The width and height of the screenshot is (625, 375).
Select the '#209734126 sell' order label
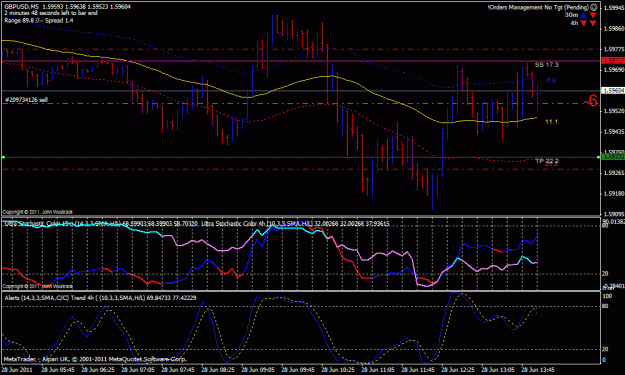click(x=26, y=100)
